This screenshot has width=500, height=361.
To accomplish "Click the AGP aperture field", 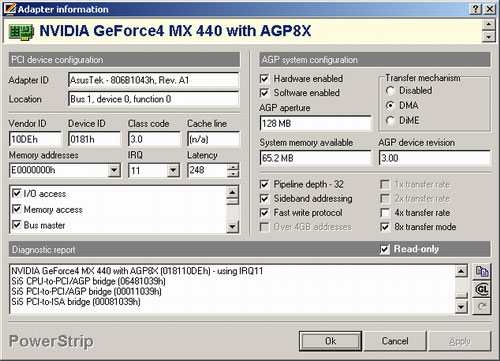I will pyautogui.click(x=315, y=123).
